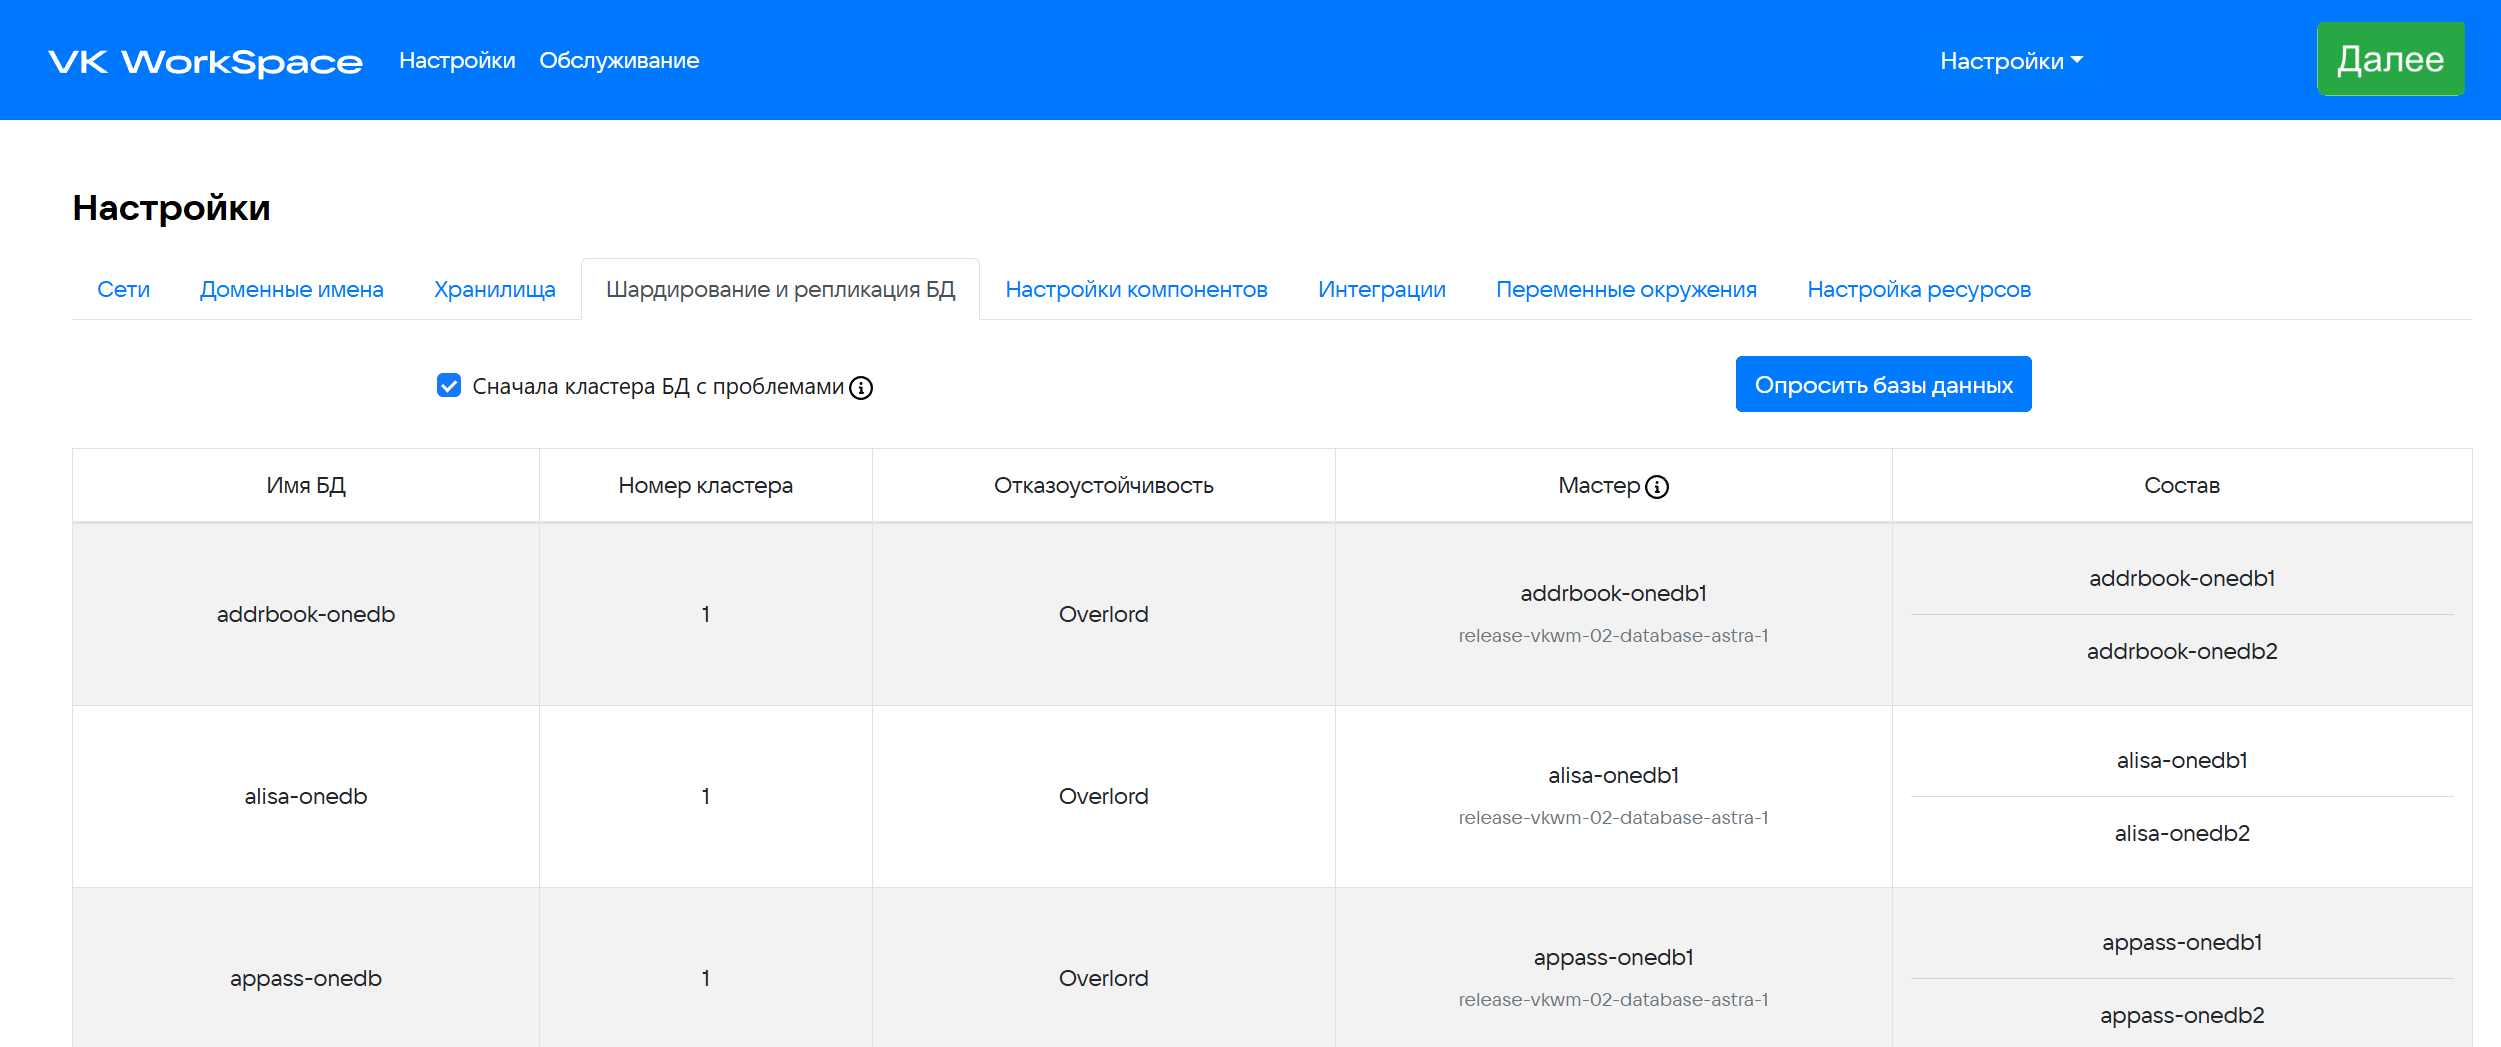
Task: Click addrbook-onedb1 in the Состав column
Action: click(x=2181, y=578)
